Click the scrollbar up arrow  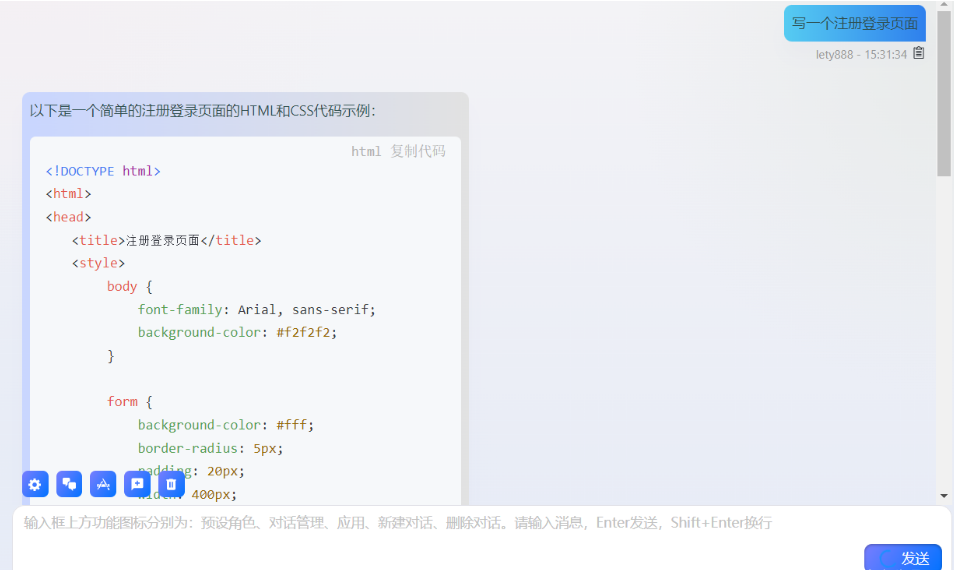point(944,5)
